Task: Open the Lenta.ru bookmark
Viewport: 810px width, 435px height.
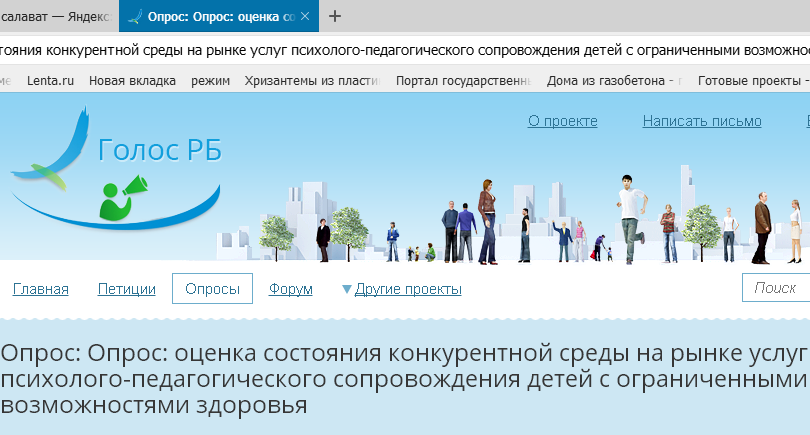Action: tap(50, 81)
